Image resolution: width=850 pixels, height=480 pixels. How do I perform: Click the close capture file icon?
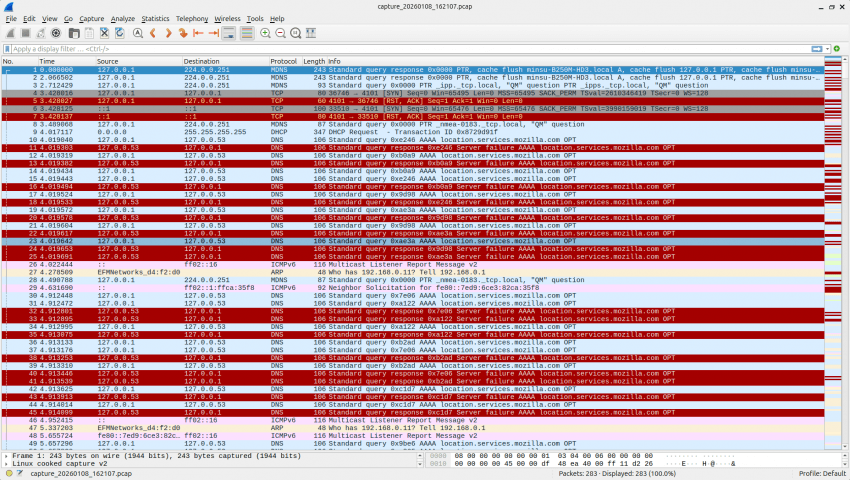tap(105, 33)
